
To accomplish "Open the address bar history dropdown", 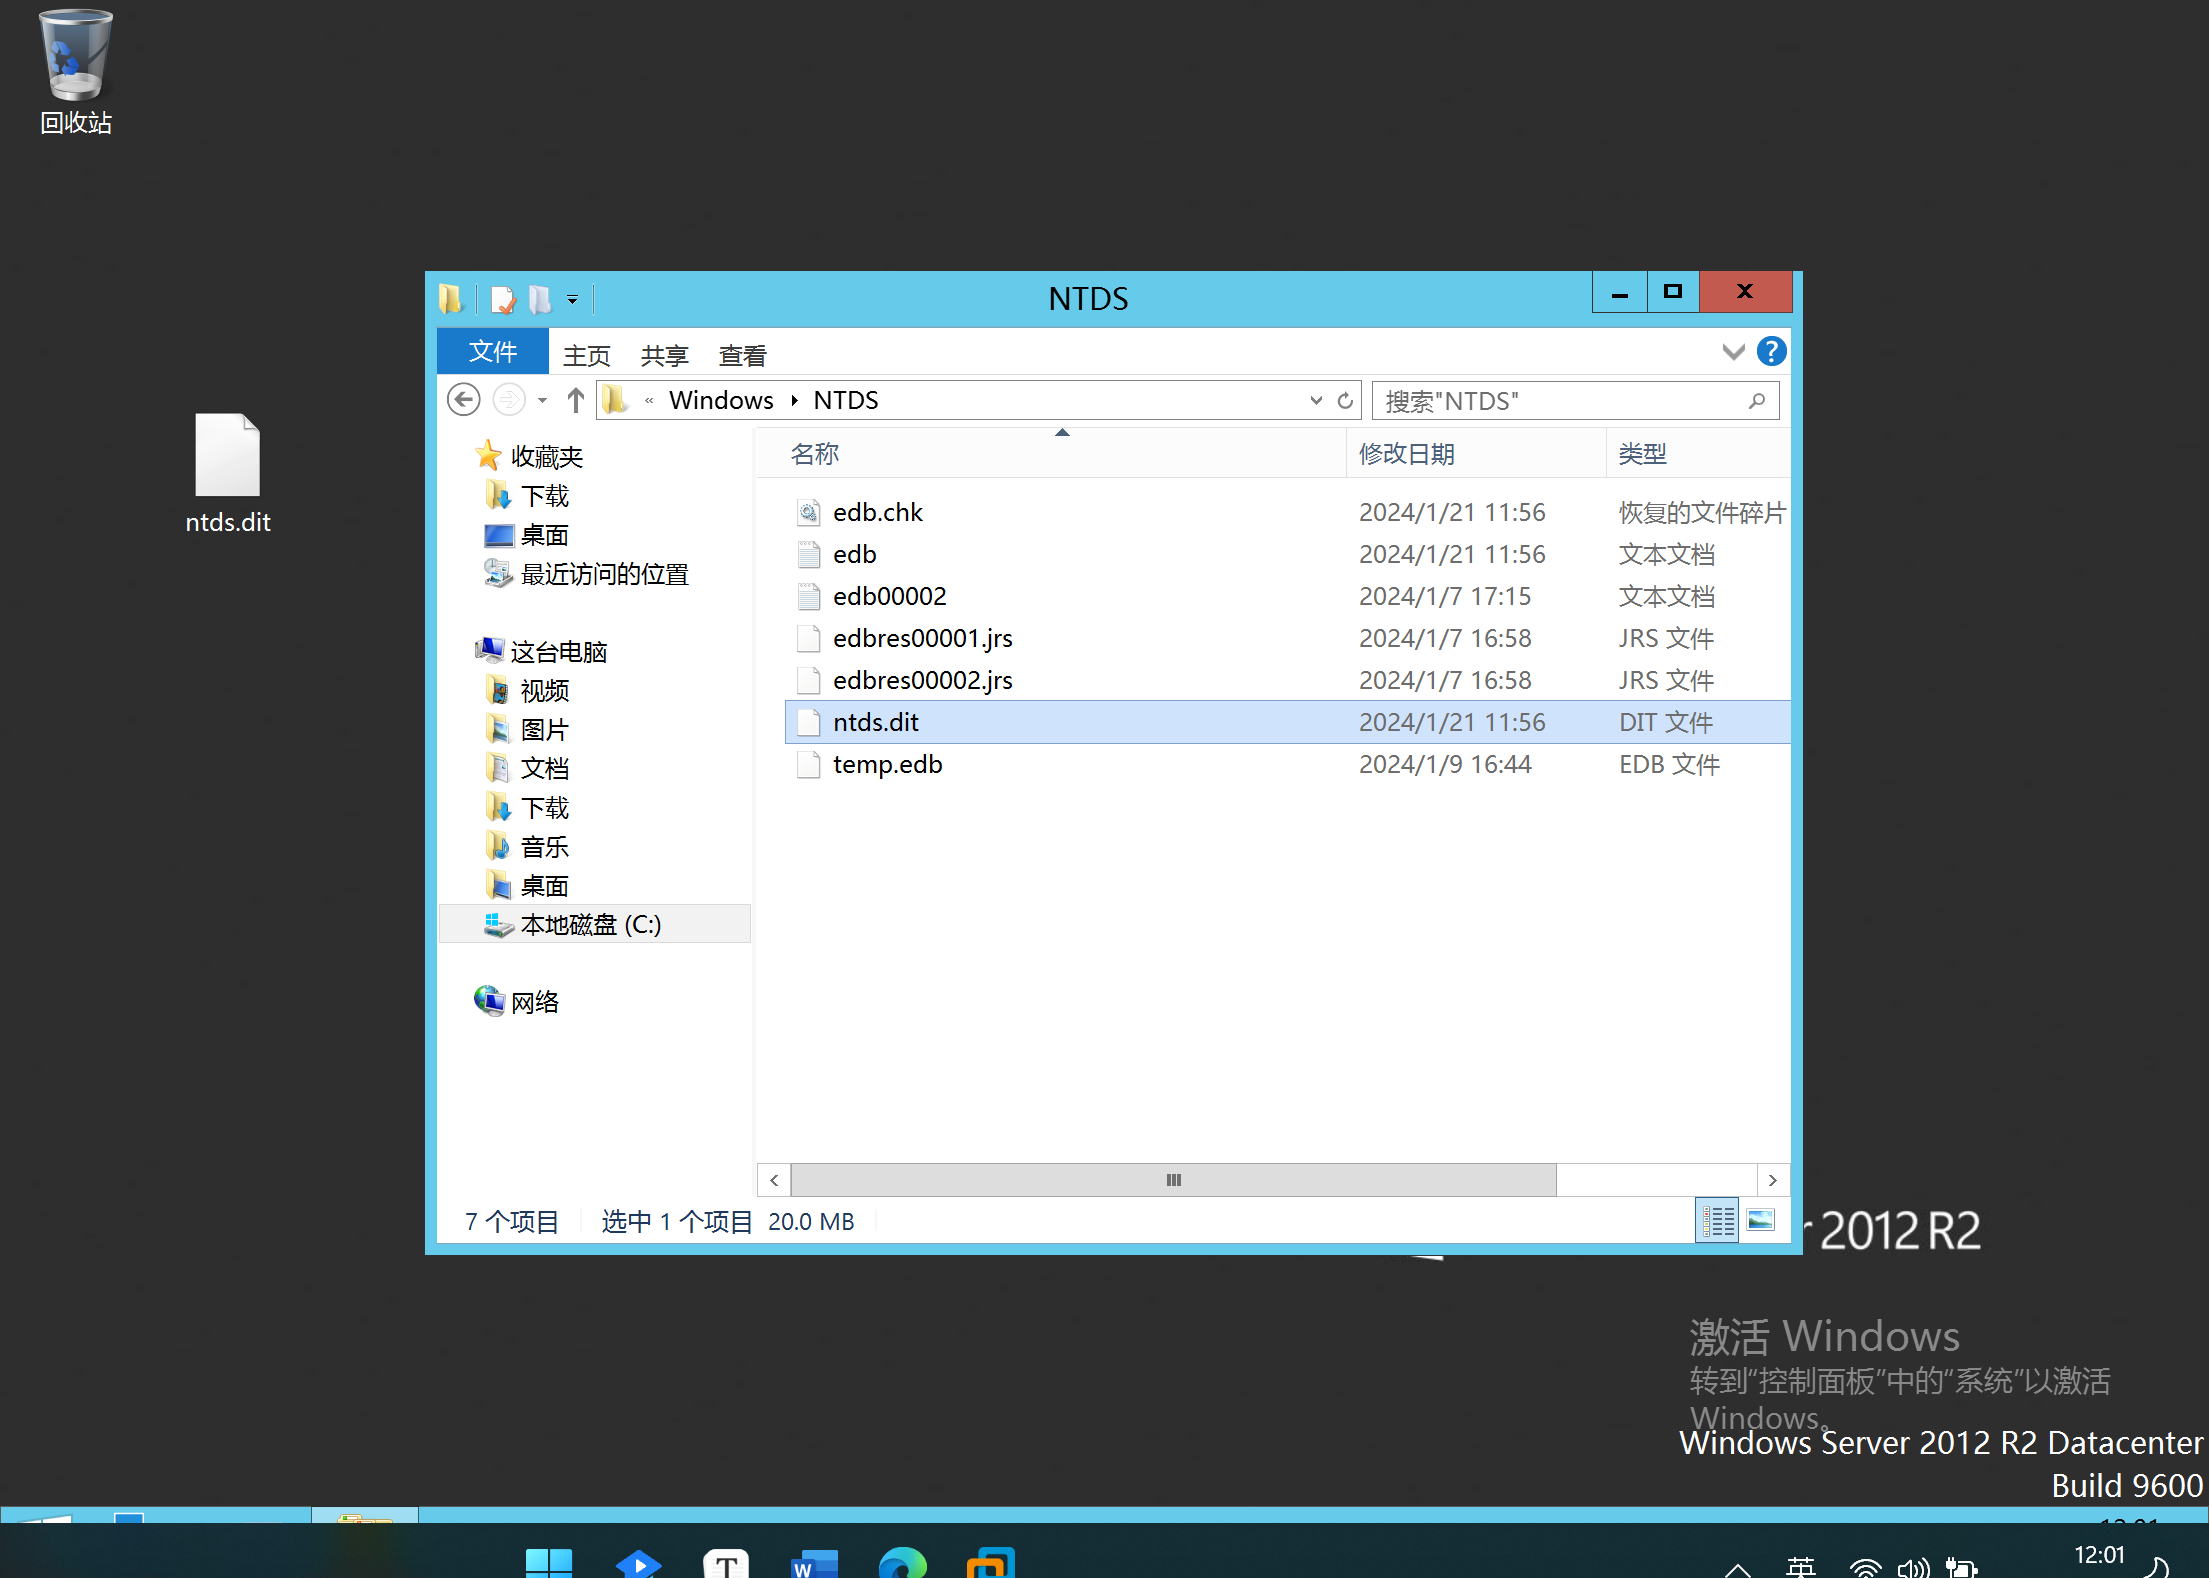I will coord(1315,401).
